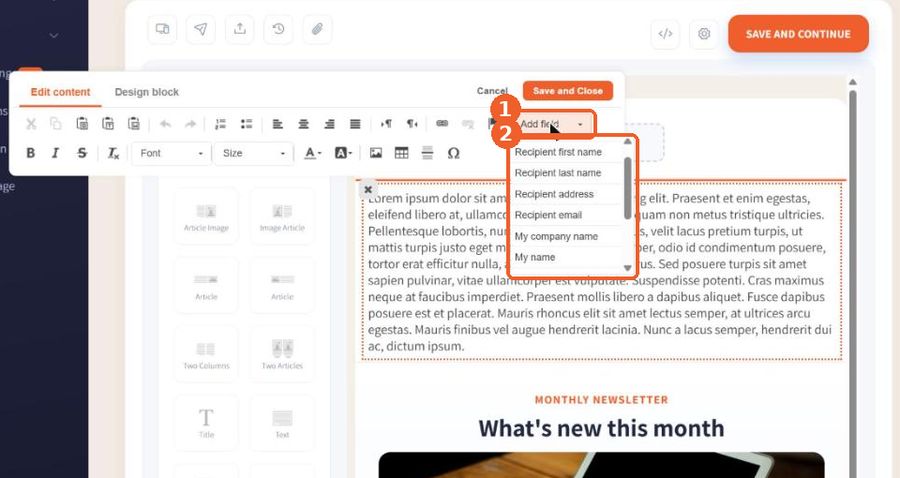Select the Two Columns block
Viewport: 900px width, 478px height.
pos(206,355)
